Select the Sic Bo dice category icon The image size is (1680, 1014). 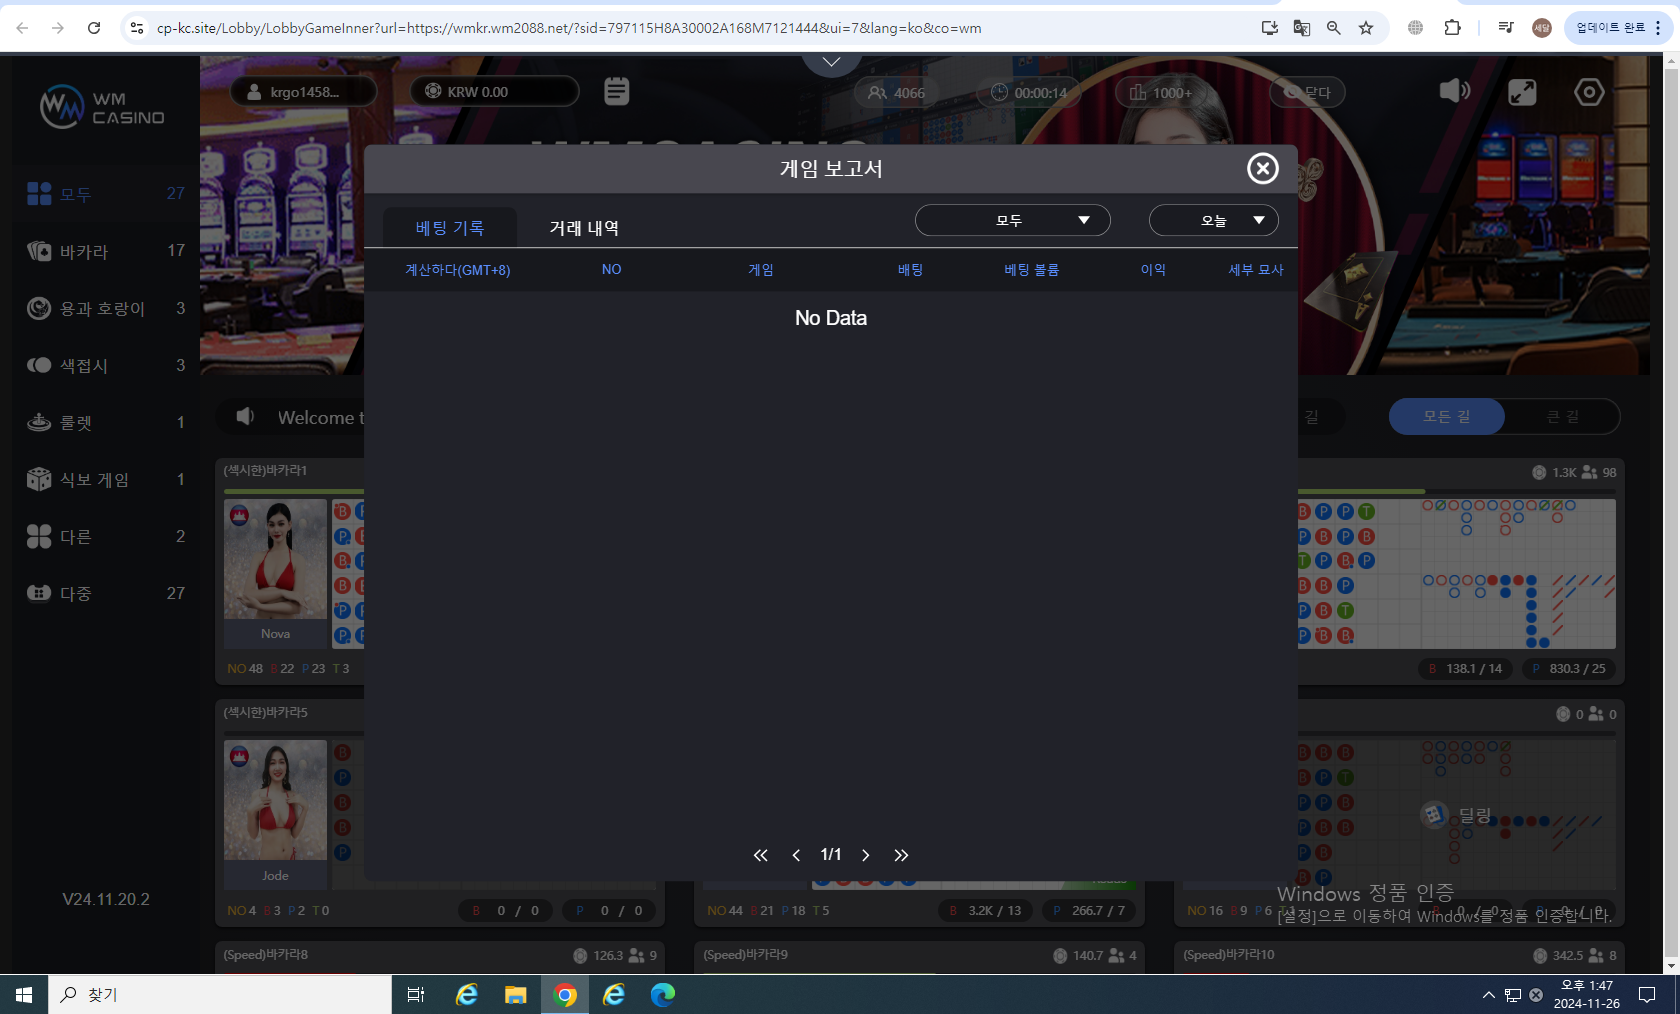click(x=39, y=479)
